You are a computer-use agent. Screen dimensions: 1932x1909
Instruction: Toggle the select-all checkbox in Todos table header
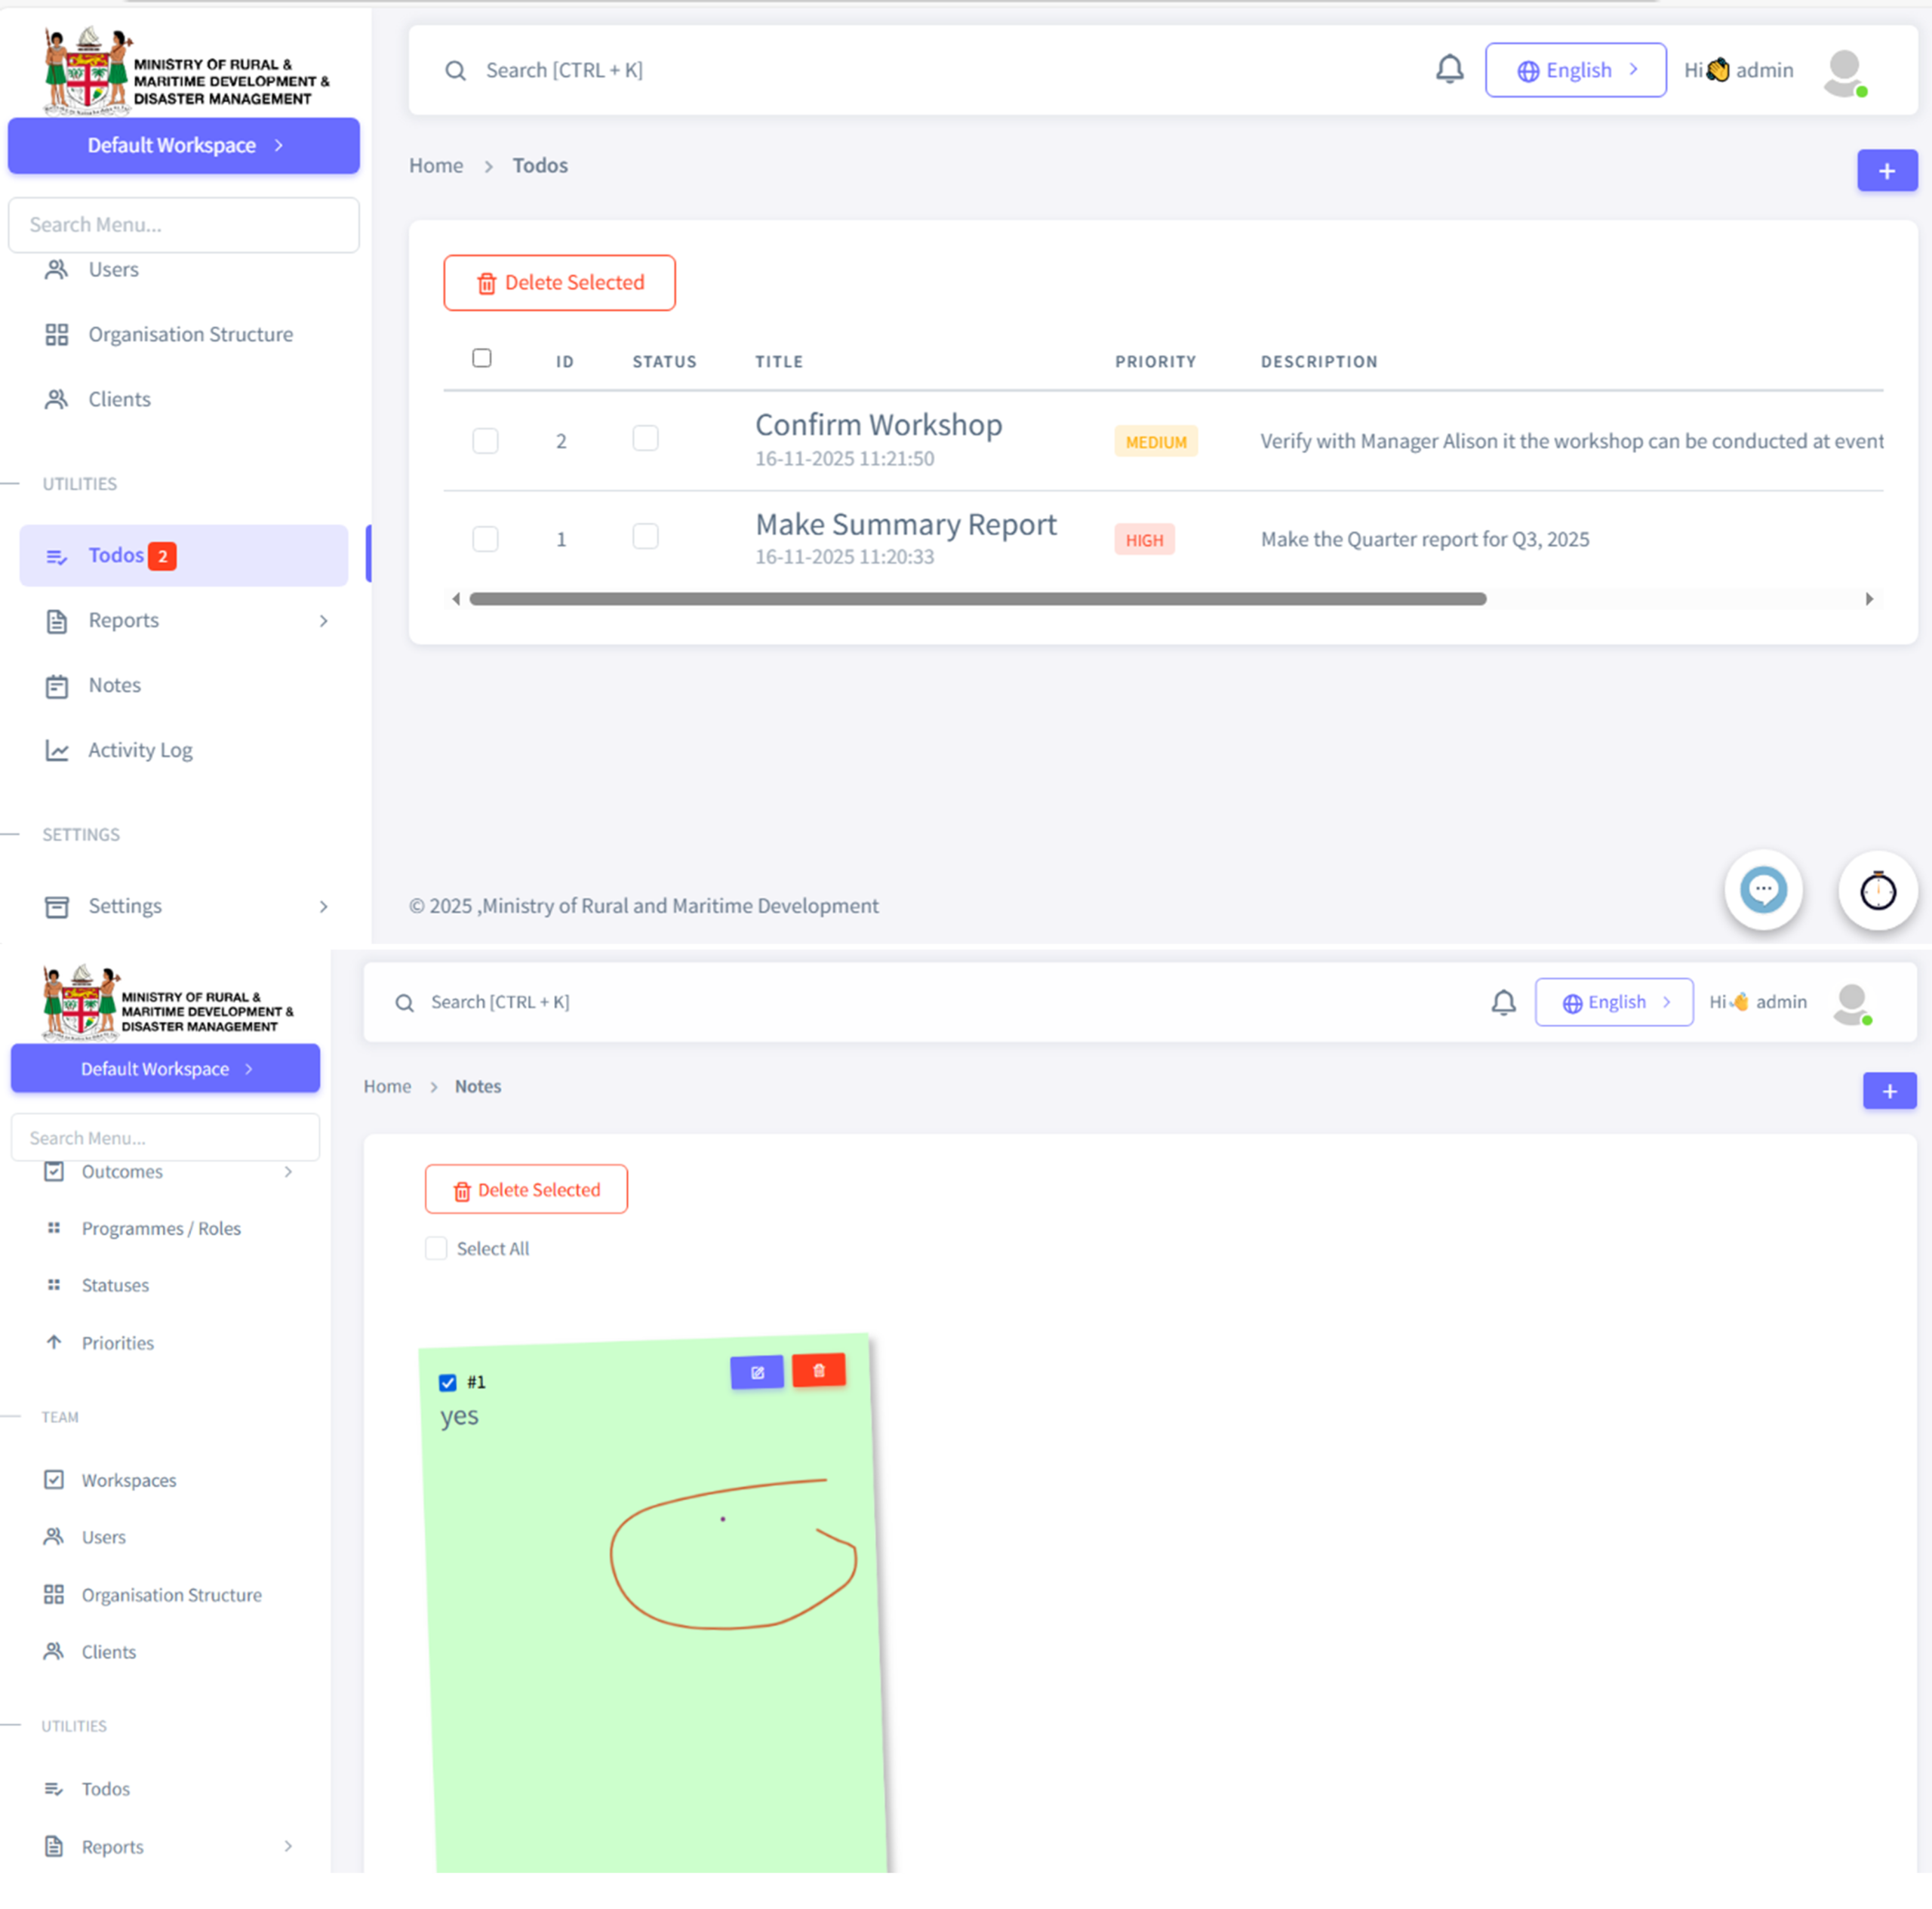(482, 358)
